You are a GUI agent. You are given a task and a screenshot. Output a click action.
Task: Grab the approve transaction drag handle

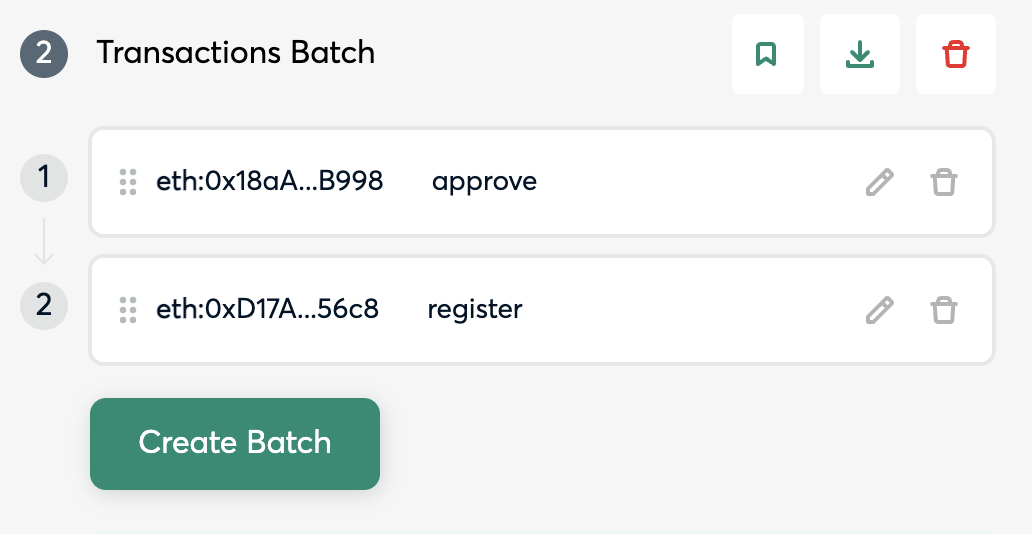coord(128,182)
